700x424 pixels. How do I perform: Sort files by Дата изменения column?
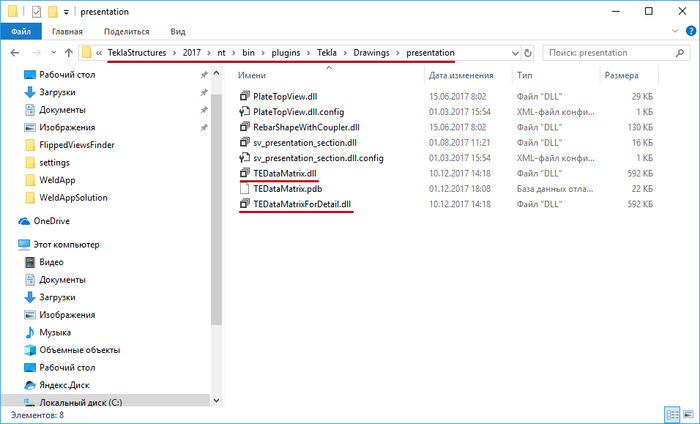tap(461, 75)
